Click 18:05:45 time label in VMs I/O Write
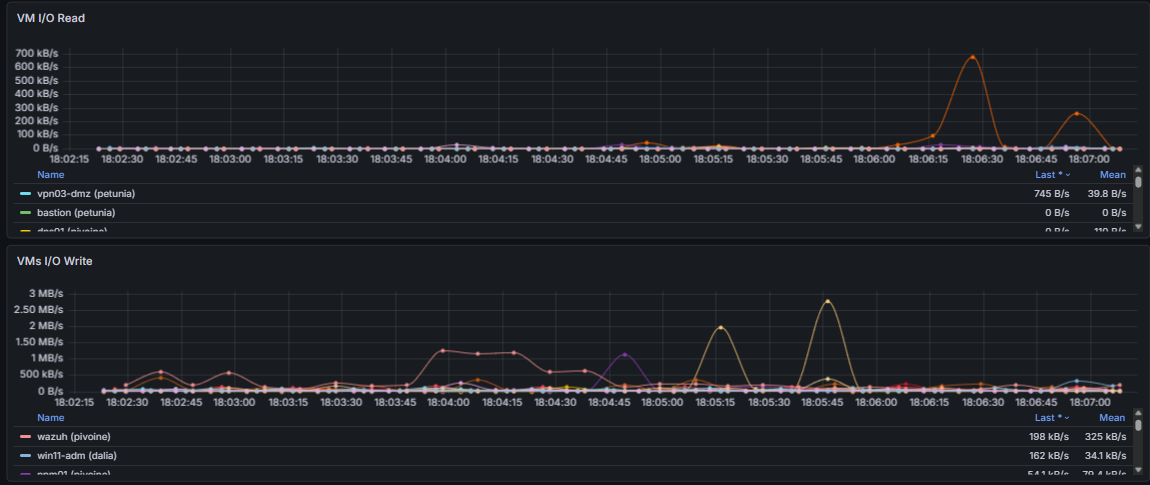Screen dimensions: 1150x485 820,402
